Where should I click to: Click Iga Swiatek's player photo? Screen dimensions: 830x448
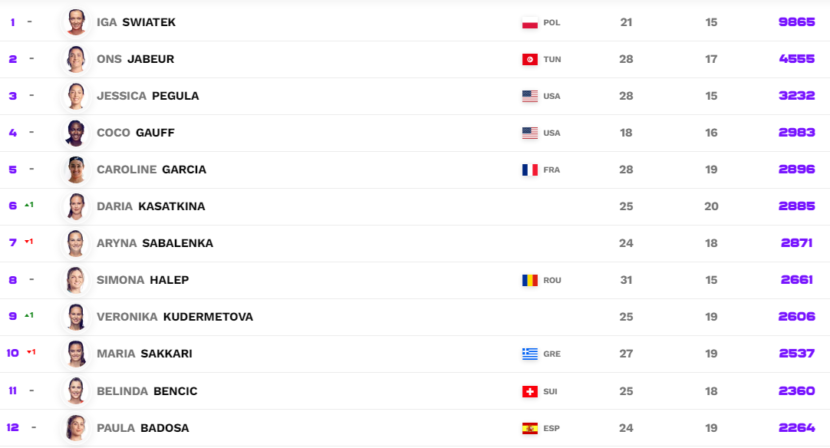[x=76, y=22]
